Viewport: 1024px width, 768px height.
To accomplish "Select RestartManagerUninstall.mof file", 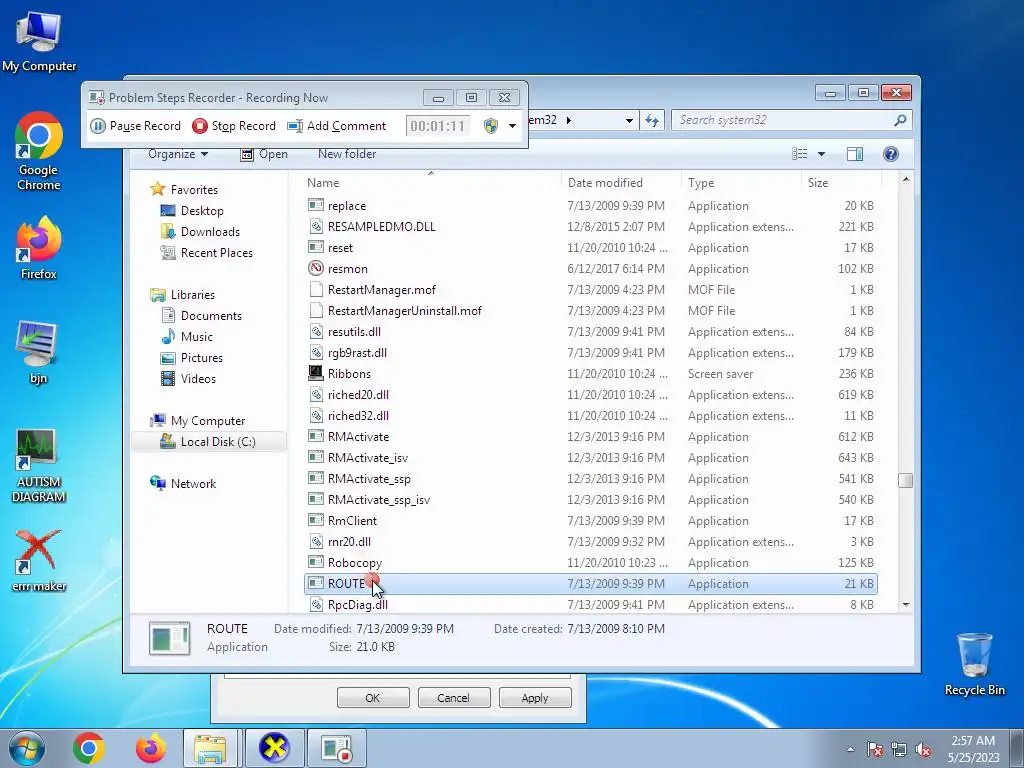I will click(x=590, y=311).
